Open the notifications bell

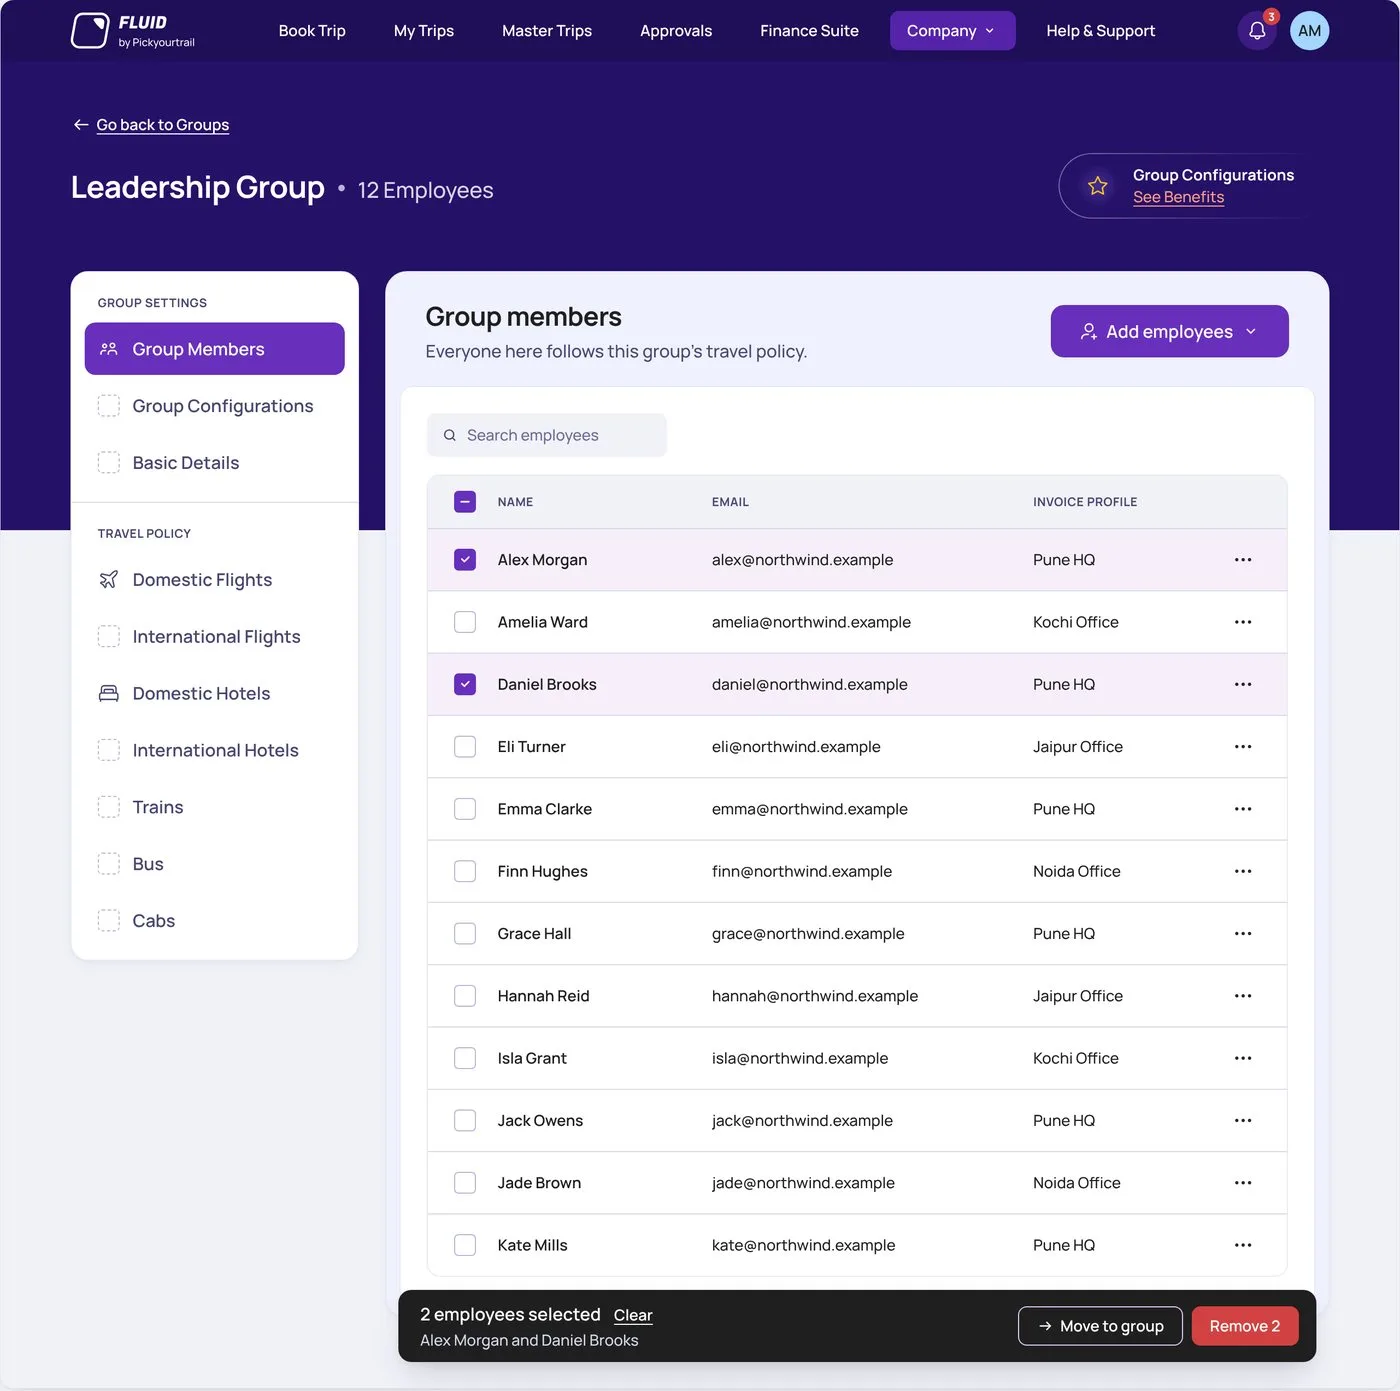tap(1257, 31)
